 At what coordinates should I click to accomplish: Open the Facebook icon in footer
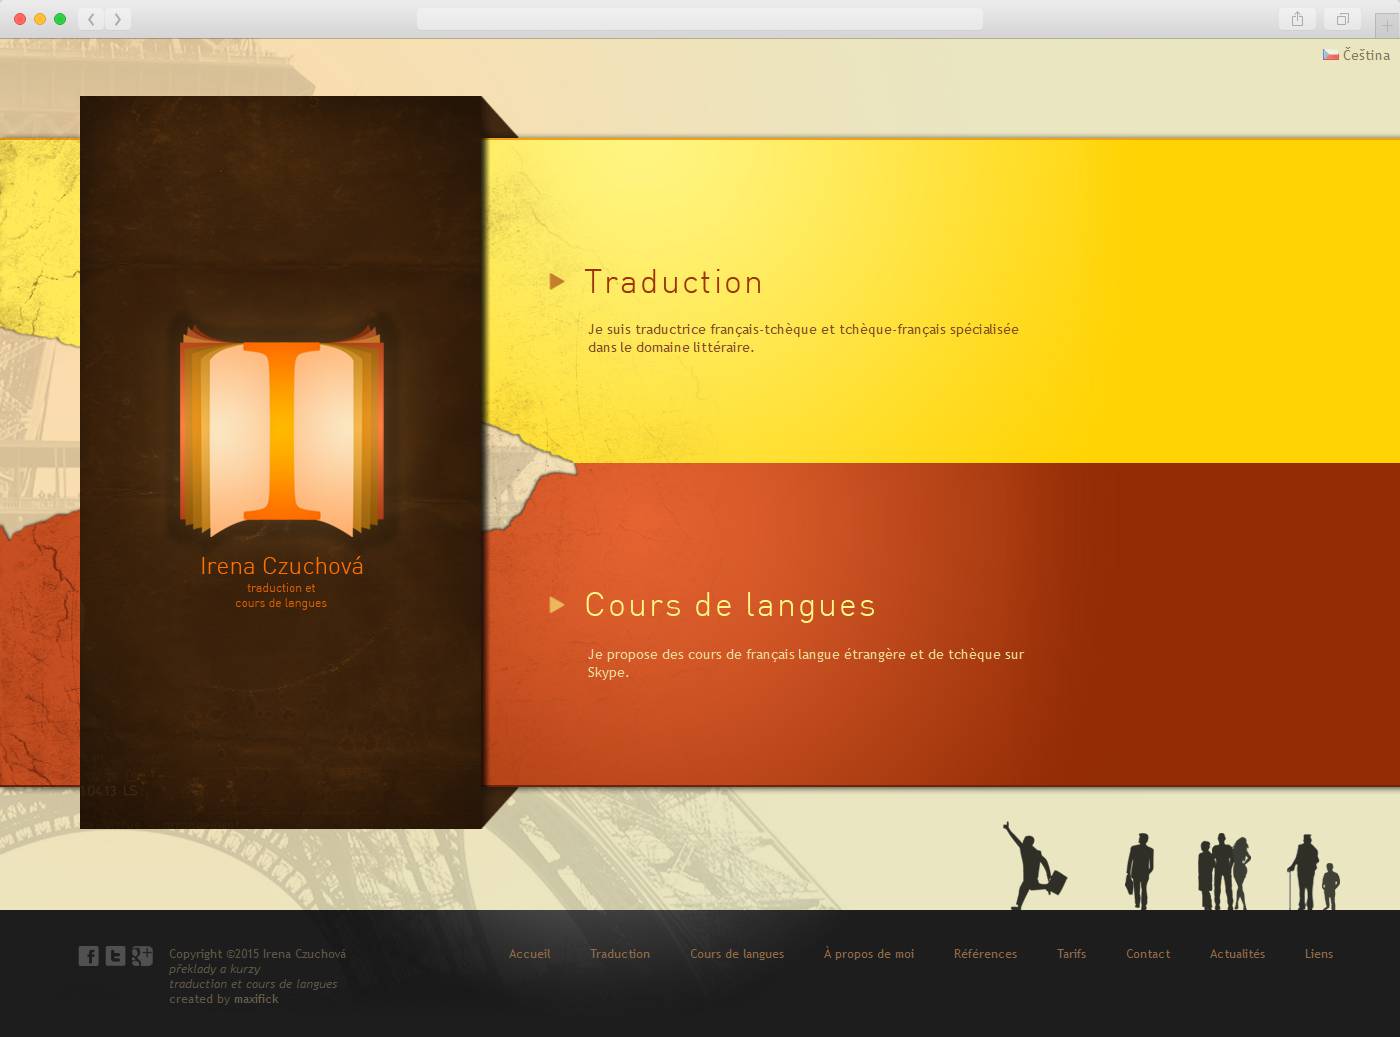89,956
